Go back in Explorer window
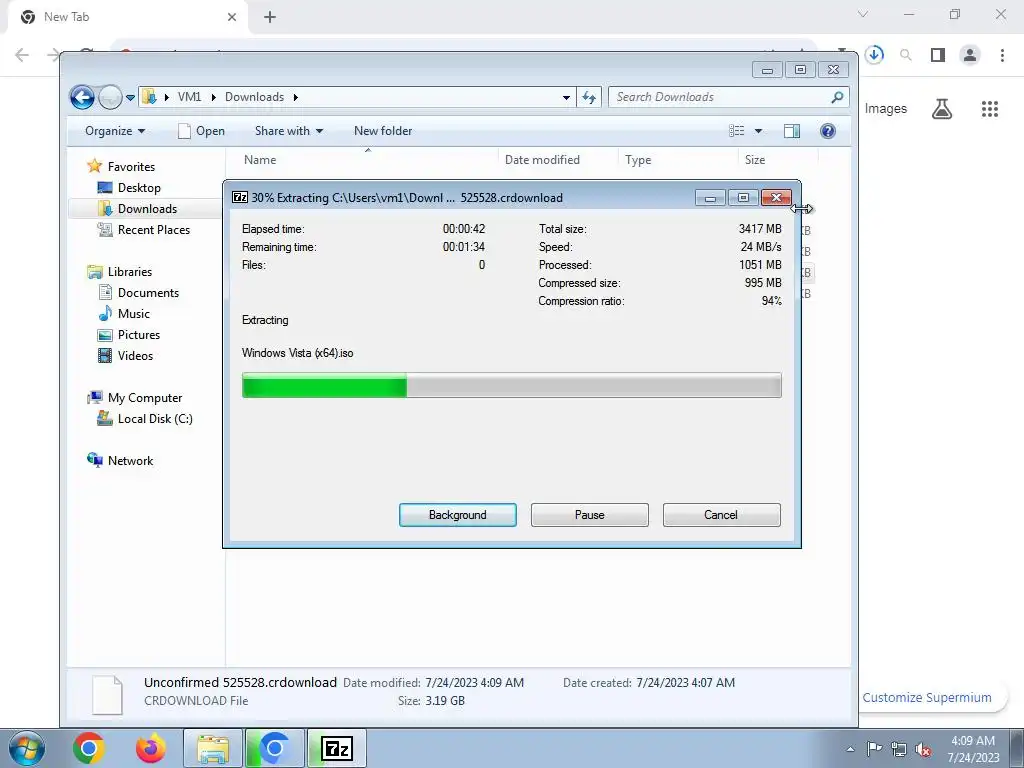The height and width of the screenshot is (768, 1024). click(x=82, y=97)
